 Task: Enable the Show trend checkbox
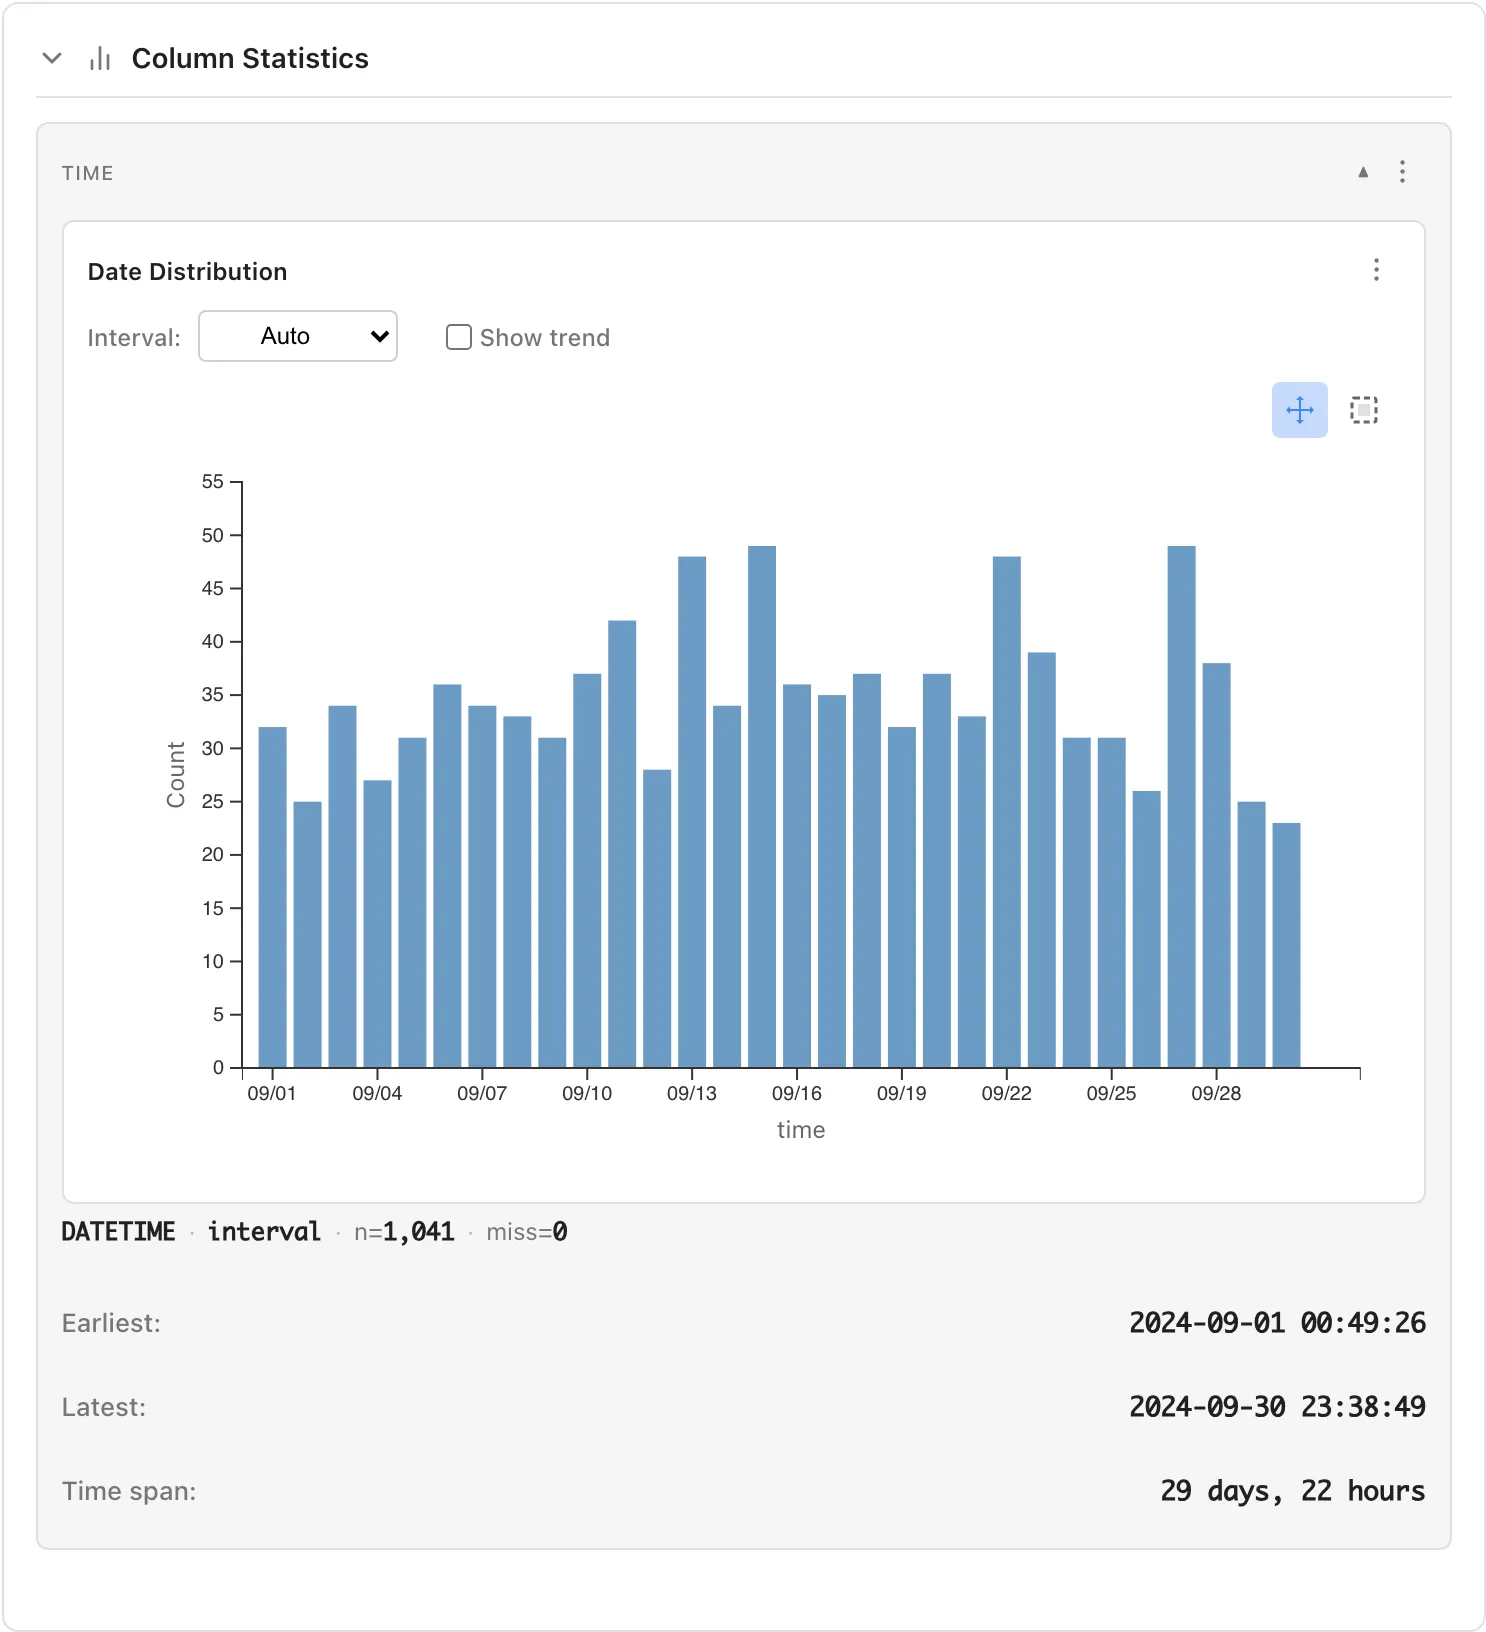[x=459, y=337]
